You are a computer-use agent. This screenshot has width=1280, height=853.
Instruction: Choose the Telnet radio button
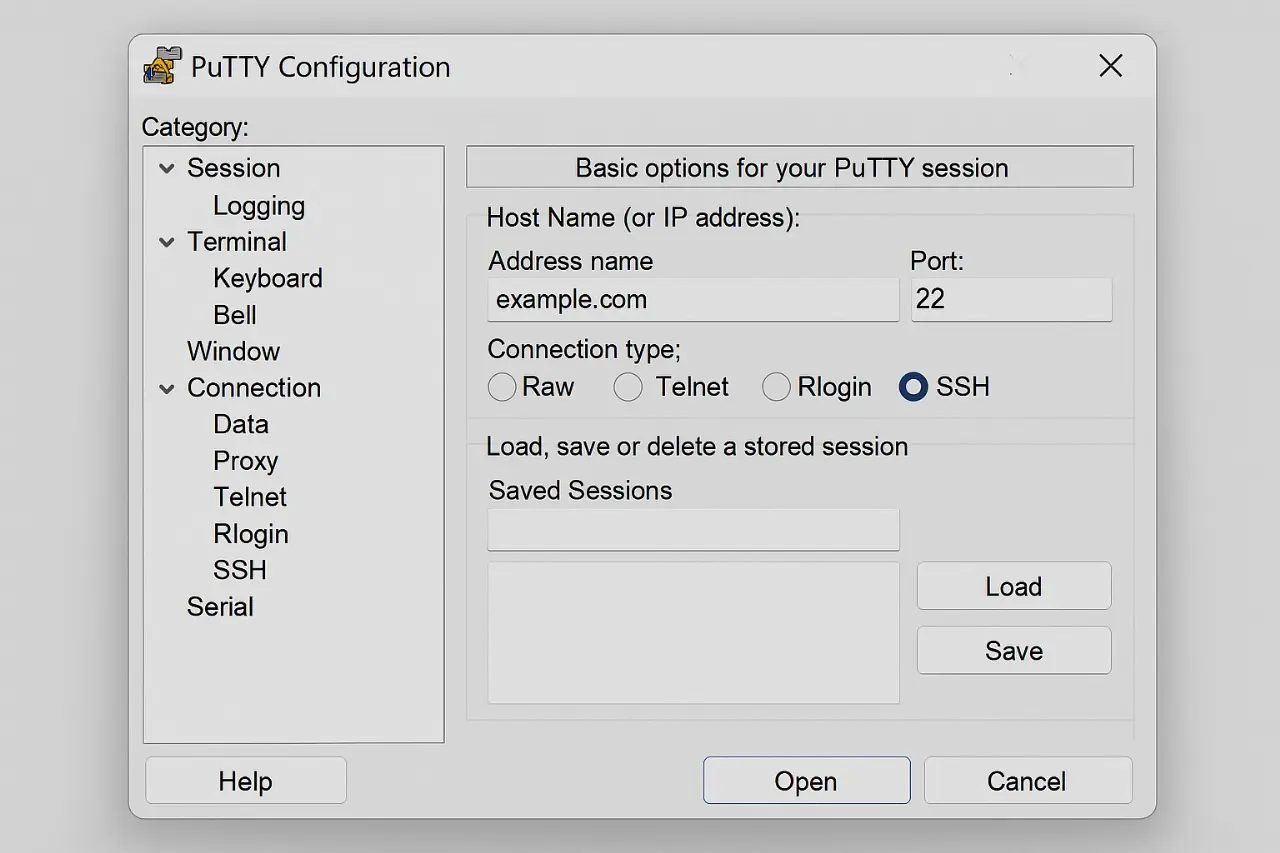(x=628, y=387)
